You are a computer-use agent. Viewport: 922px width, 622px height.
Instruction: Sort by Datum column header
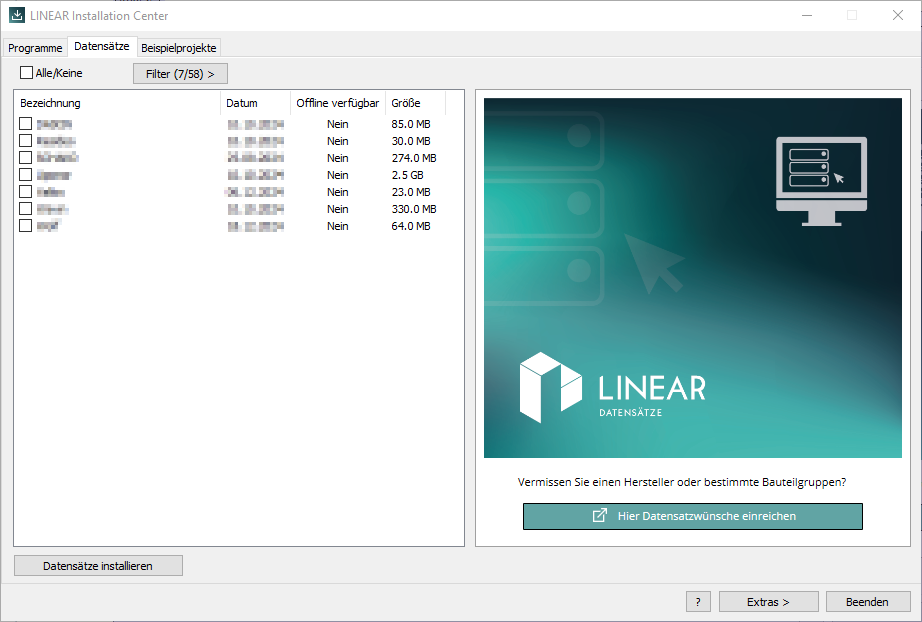255,103
